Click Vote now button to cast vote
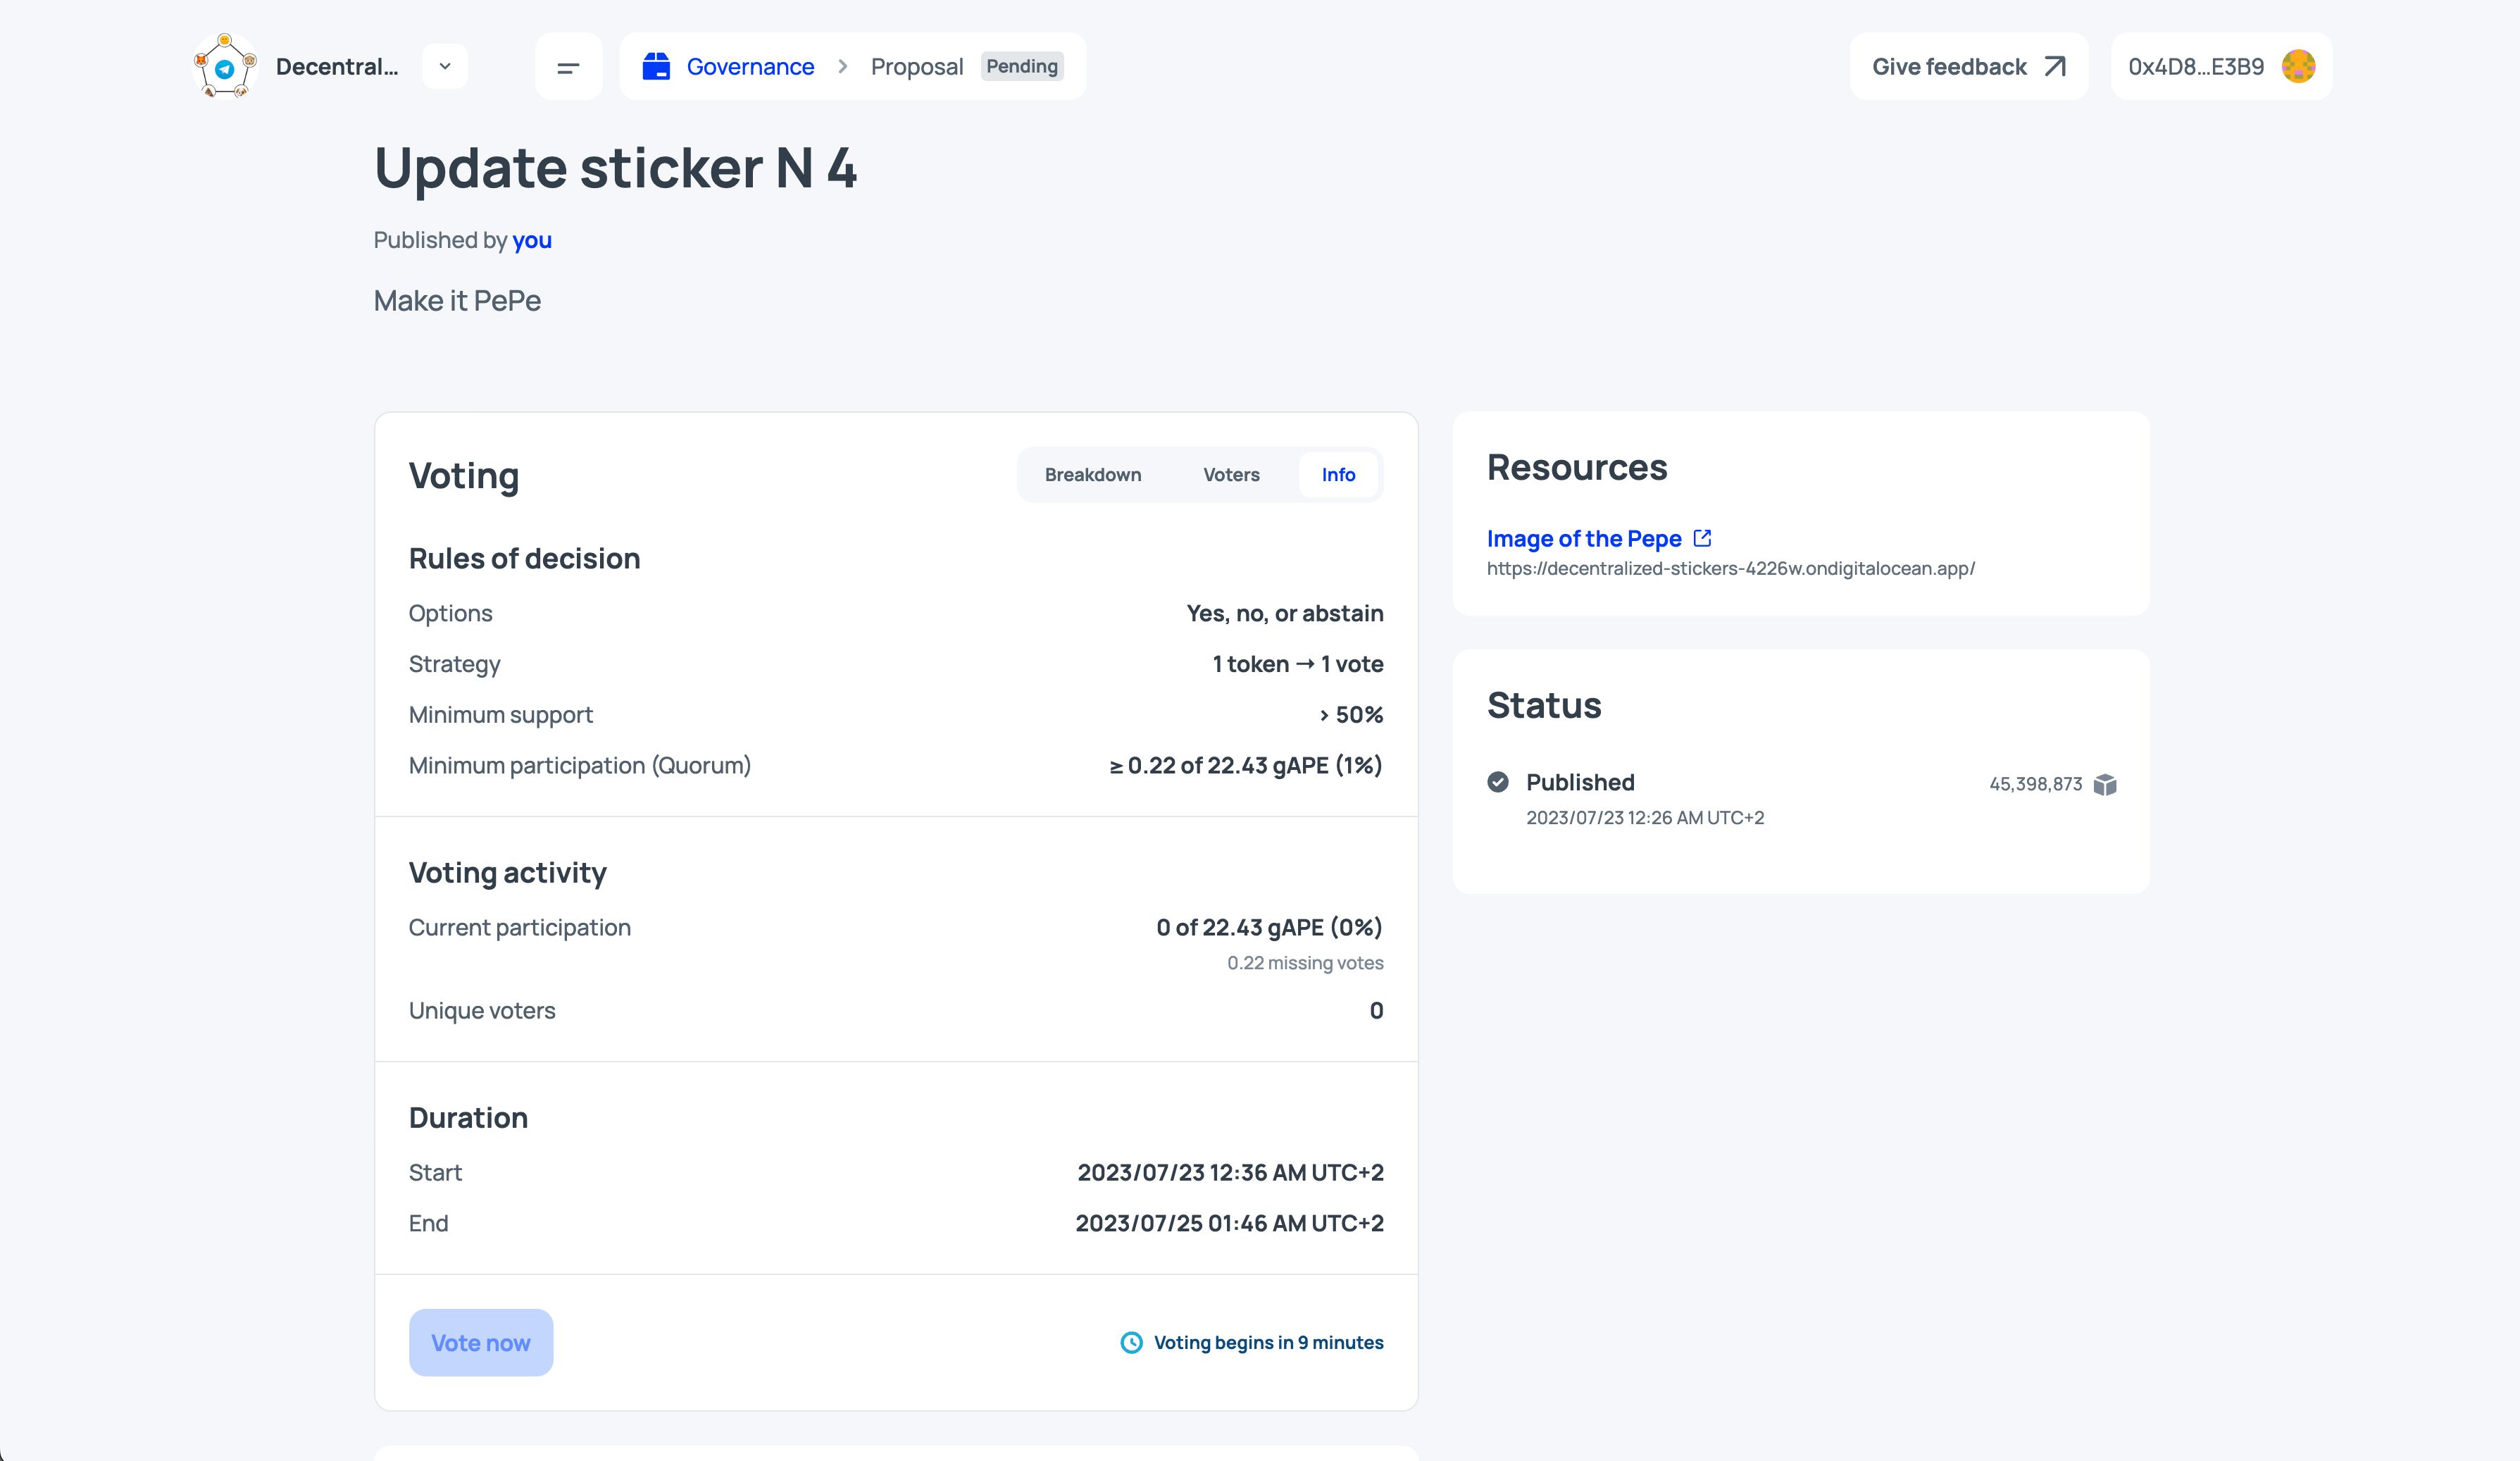Image resolution: width=2520 pixels, height=1461 pixels. pos(482,1341)
